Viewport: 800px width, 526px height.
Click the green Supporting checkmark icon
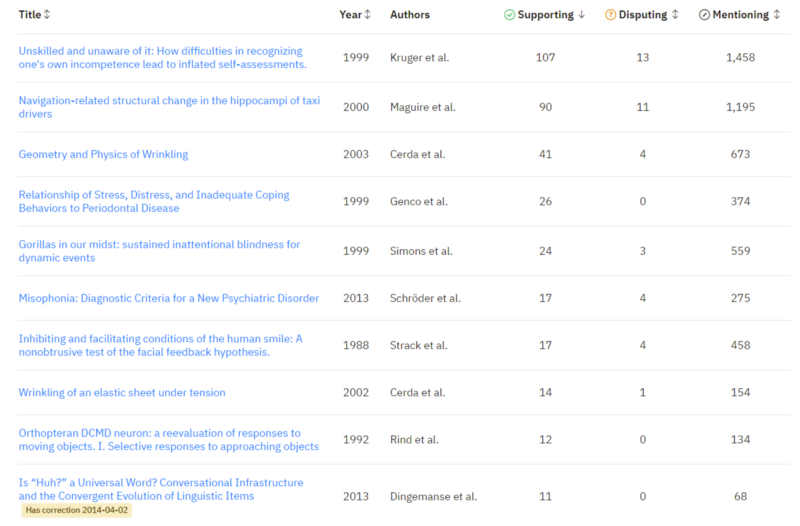pos(509,15)
